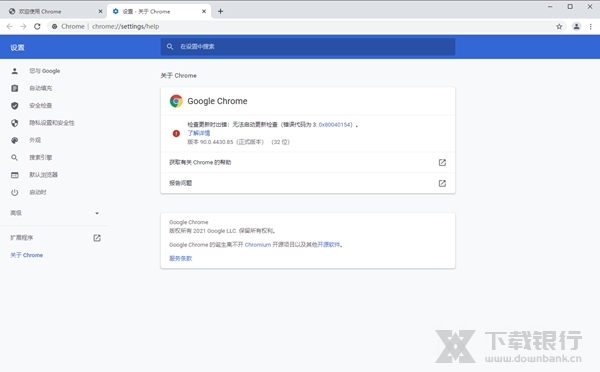Bookmark this page with the star icon

pyautogui.click(x=559, y=26)
